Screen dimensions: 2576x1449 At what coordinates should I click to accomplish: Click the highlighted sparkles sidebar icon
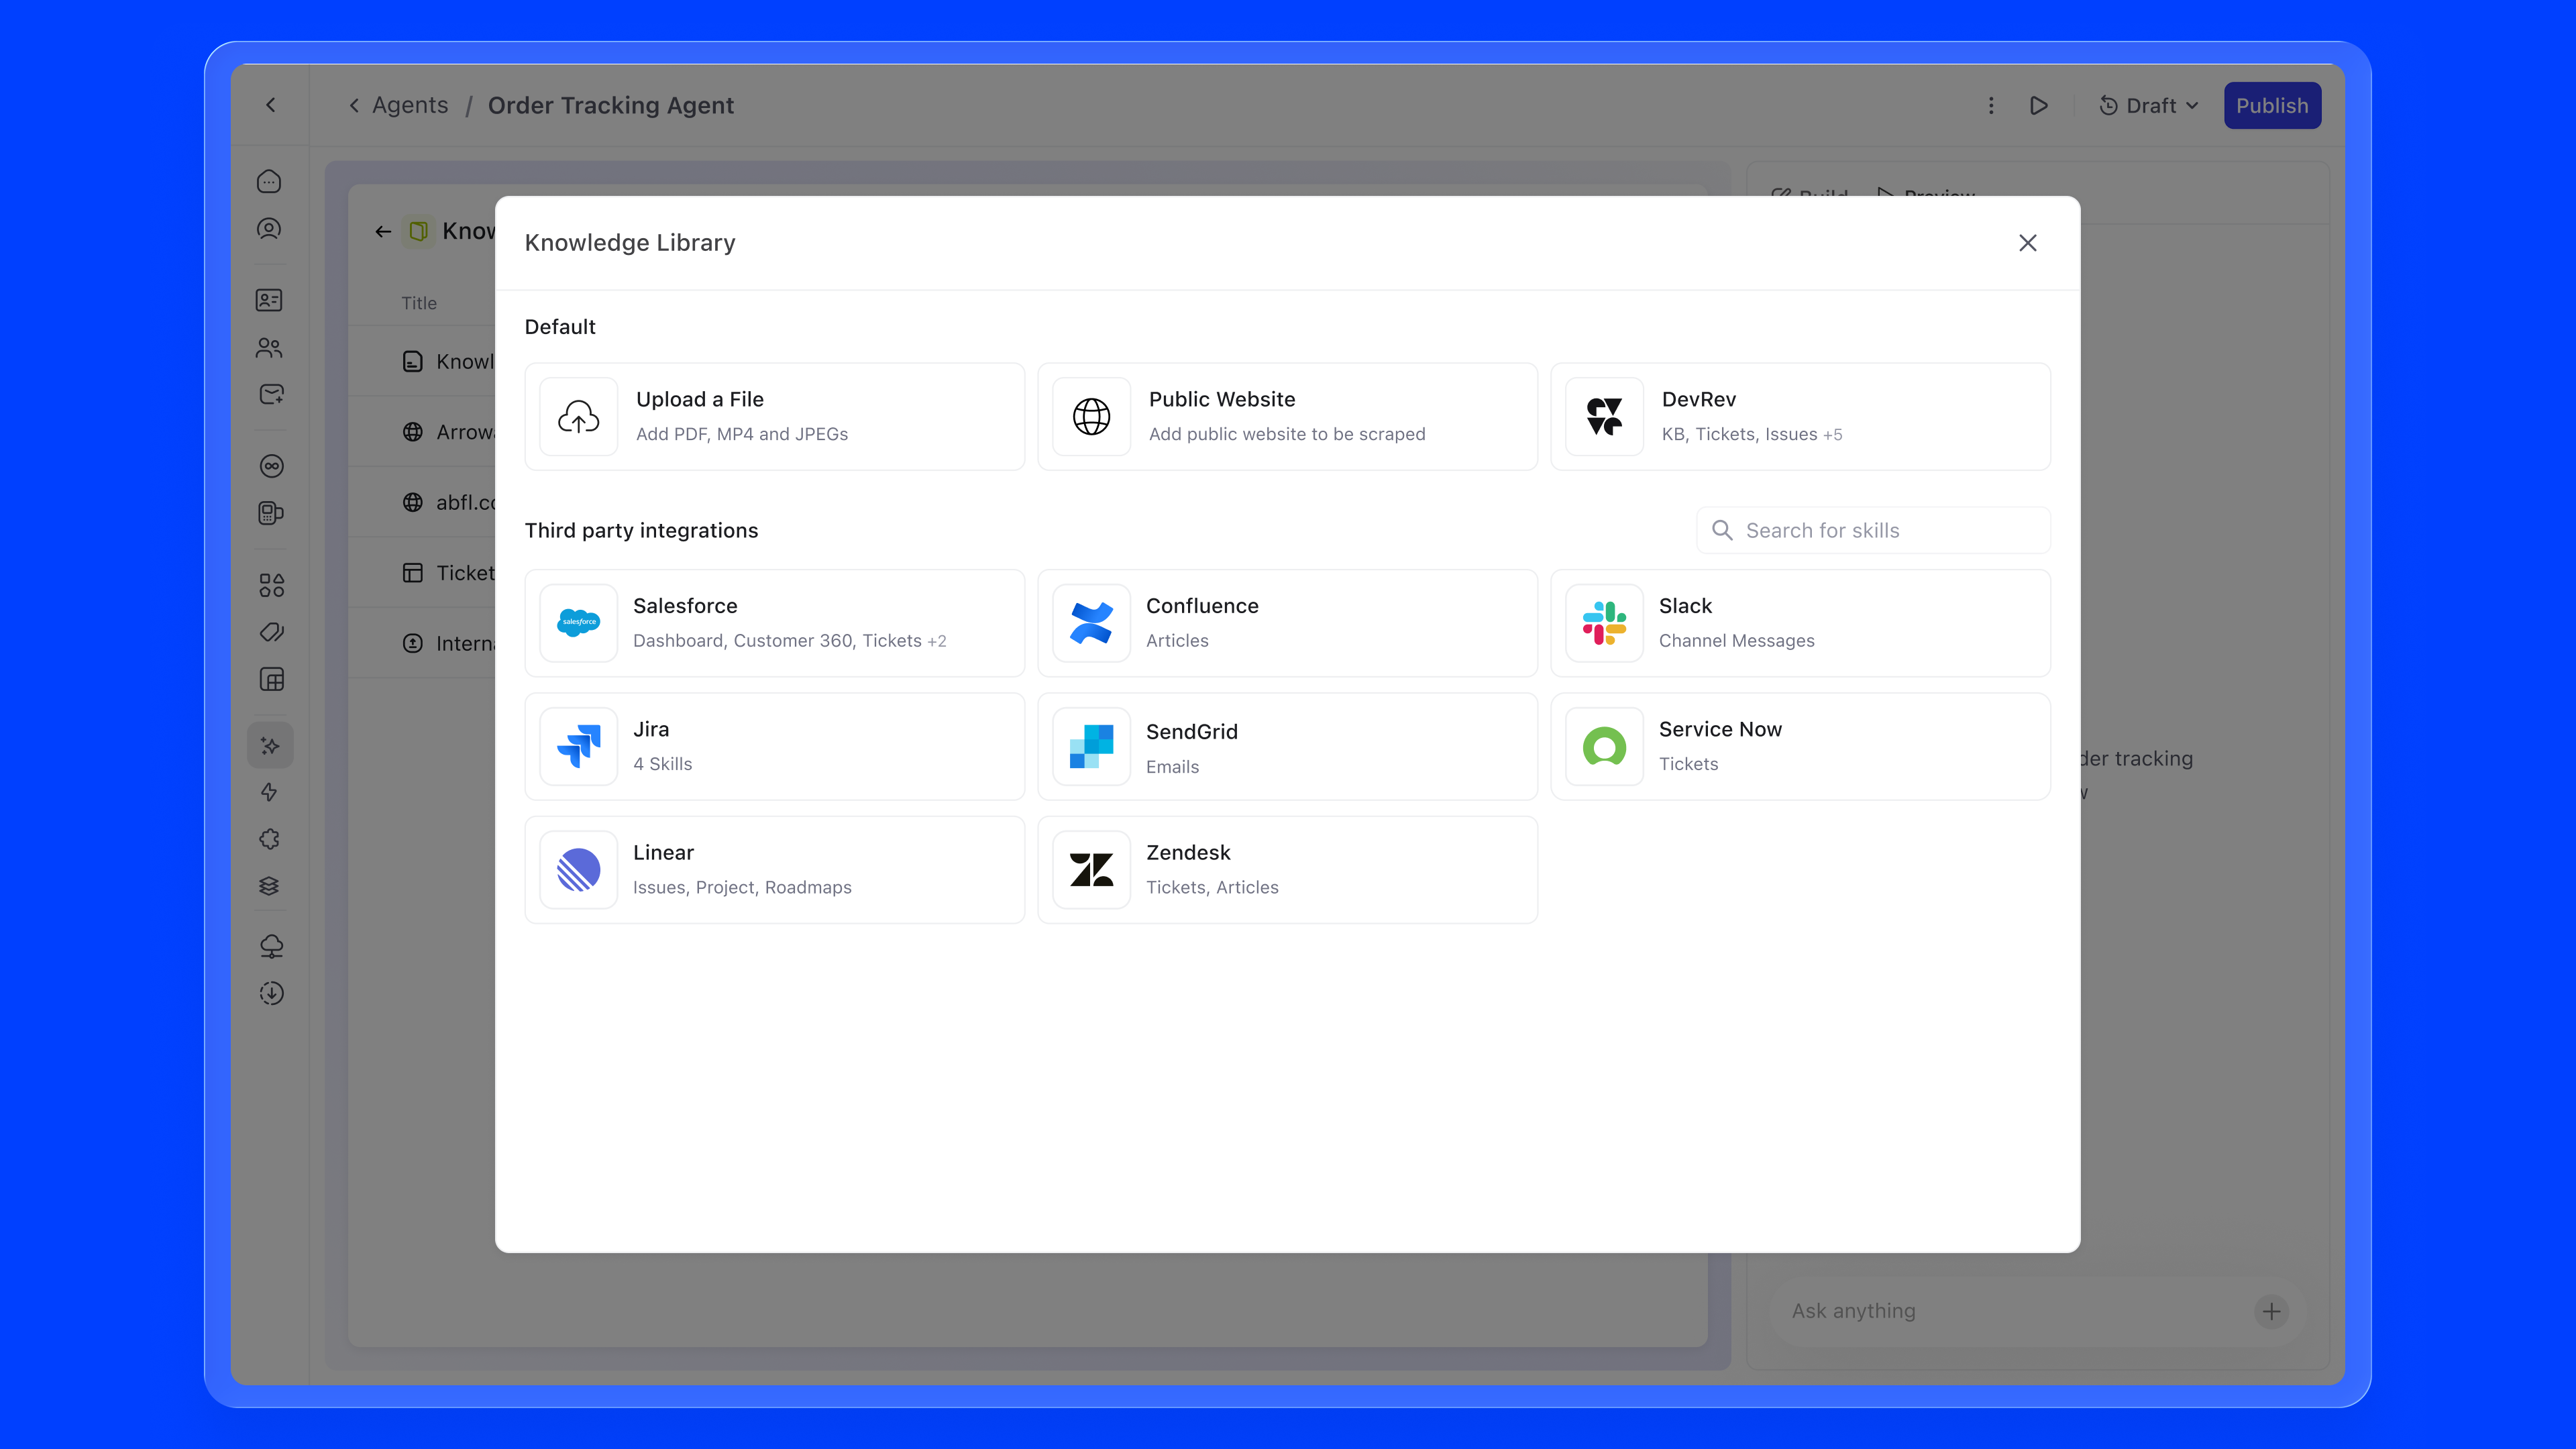(x=270, y=745)
